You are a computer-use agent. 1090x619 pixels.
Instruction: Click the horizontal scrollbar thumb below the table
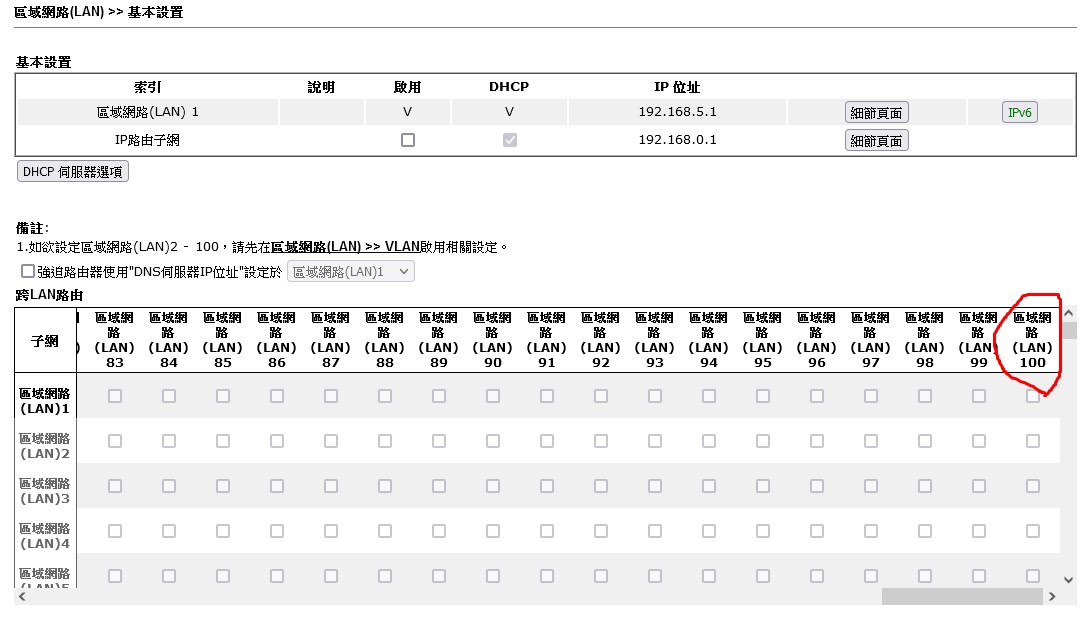[960, 596]
